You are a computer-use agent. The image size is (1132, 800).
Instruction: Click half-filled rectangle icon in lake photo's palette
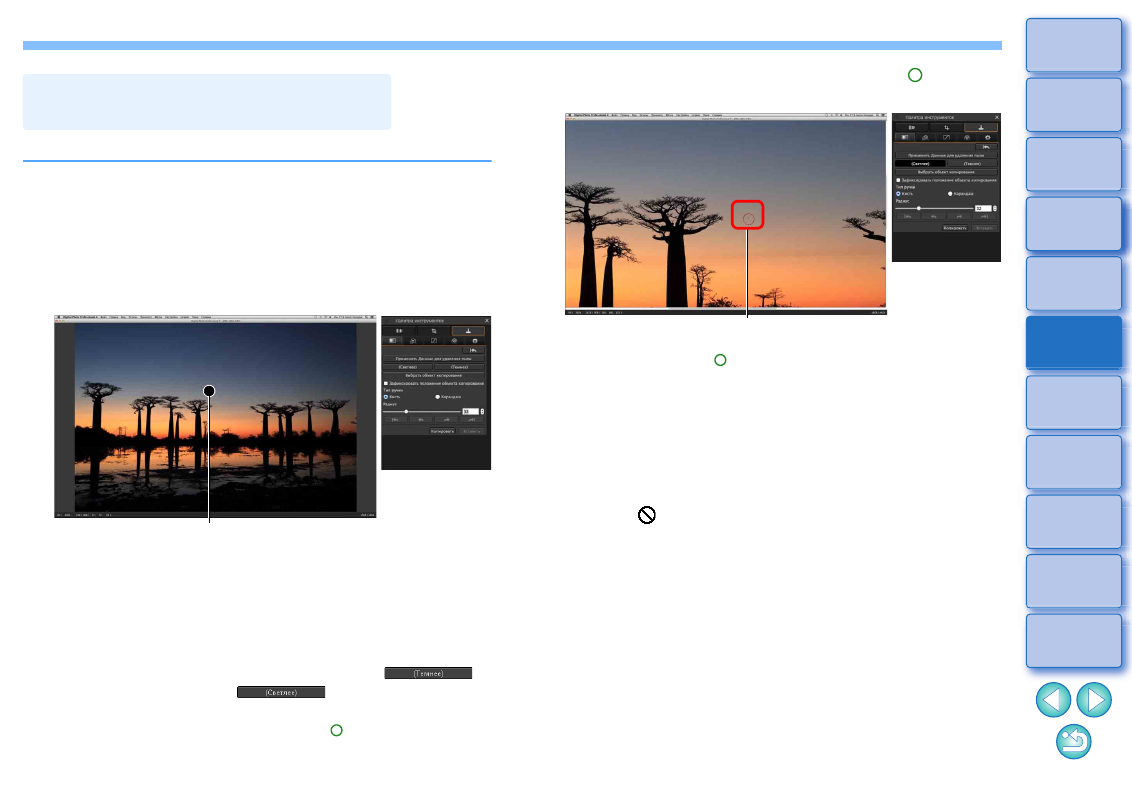pos(393,341)
